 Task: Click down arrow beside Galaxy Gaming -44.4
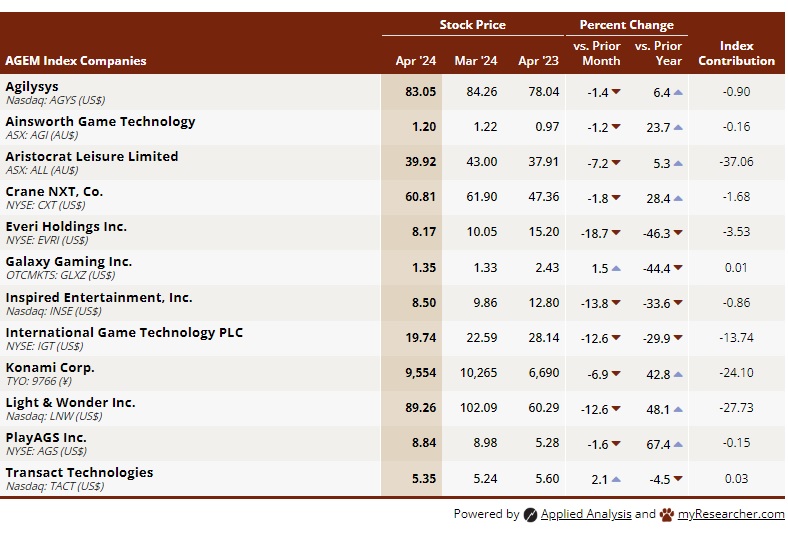pyautogui.click(x=678, y=268)
